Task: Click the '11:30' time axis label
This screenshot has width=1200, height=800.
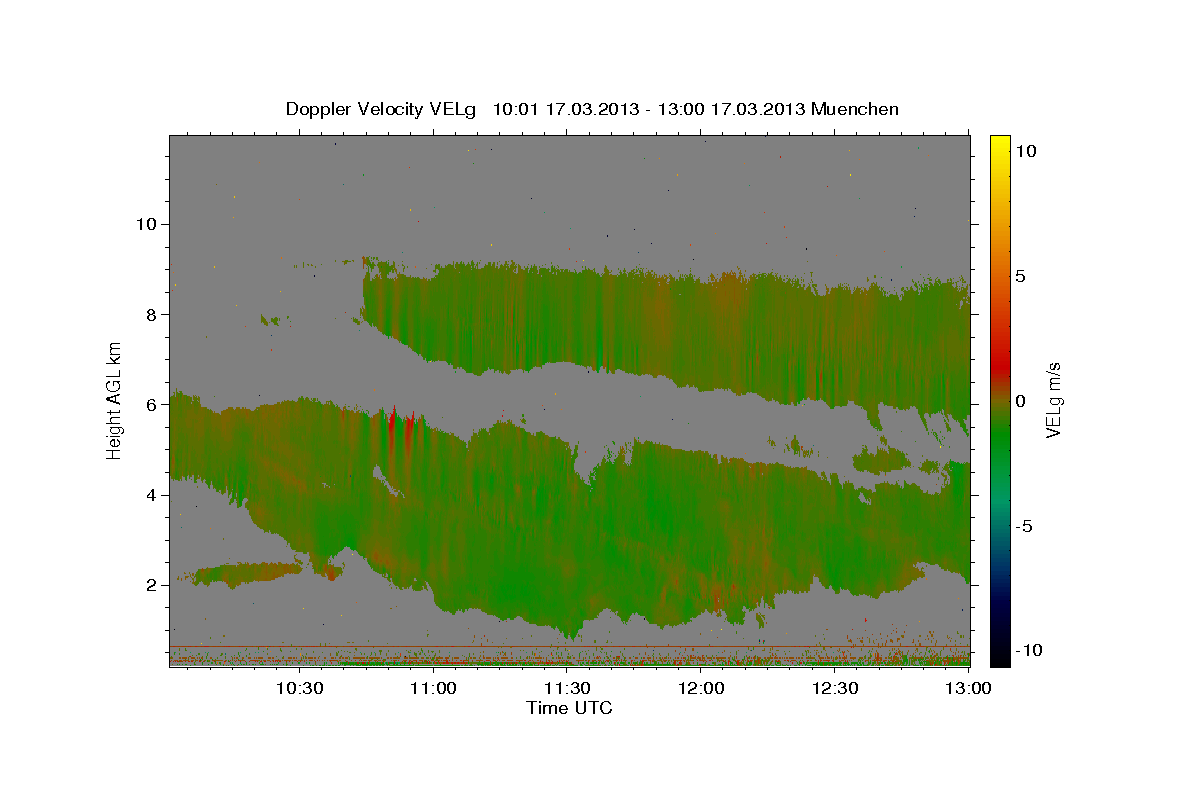Action: pos(567,688)
